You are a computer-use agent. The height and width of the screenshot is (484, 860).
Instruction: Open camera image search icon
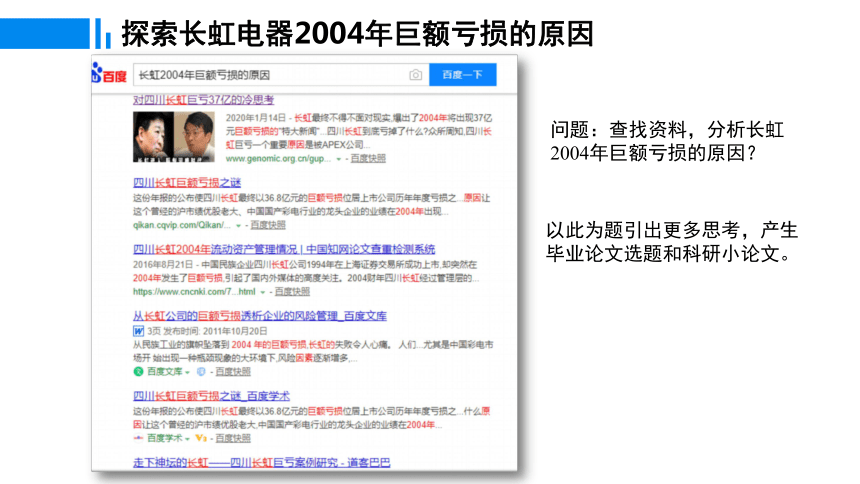tap(416, 75)
